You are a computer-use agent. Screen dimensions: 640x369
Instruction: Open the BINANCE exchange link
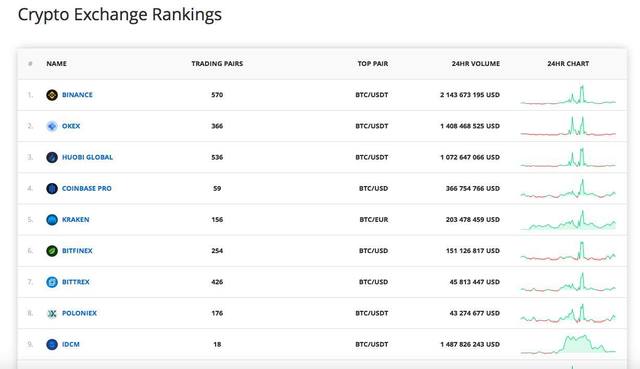77,95
